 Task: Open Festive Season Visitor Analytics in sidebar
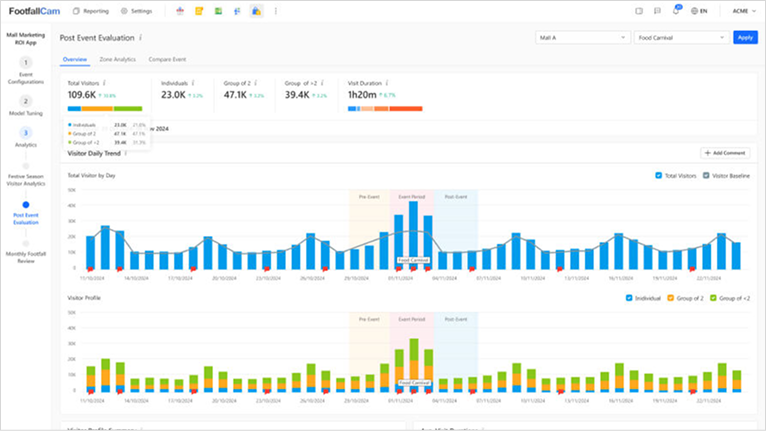click(x=26, y=180)
